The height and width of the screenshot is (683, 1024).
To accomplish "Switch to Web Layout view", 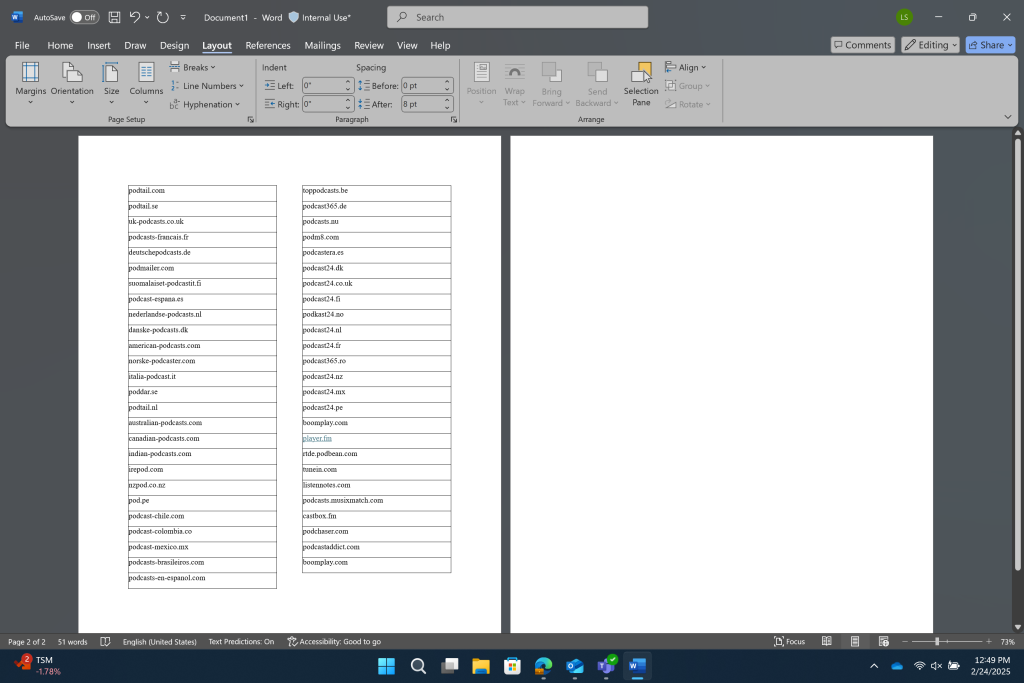I will coord(884,642).
